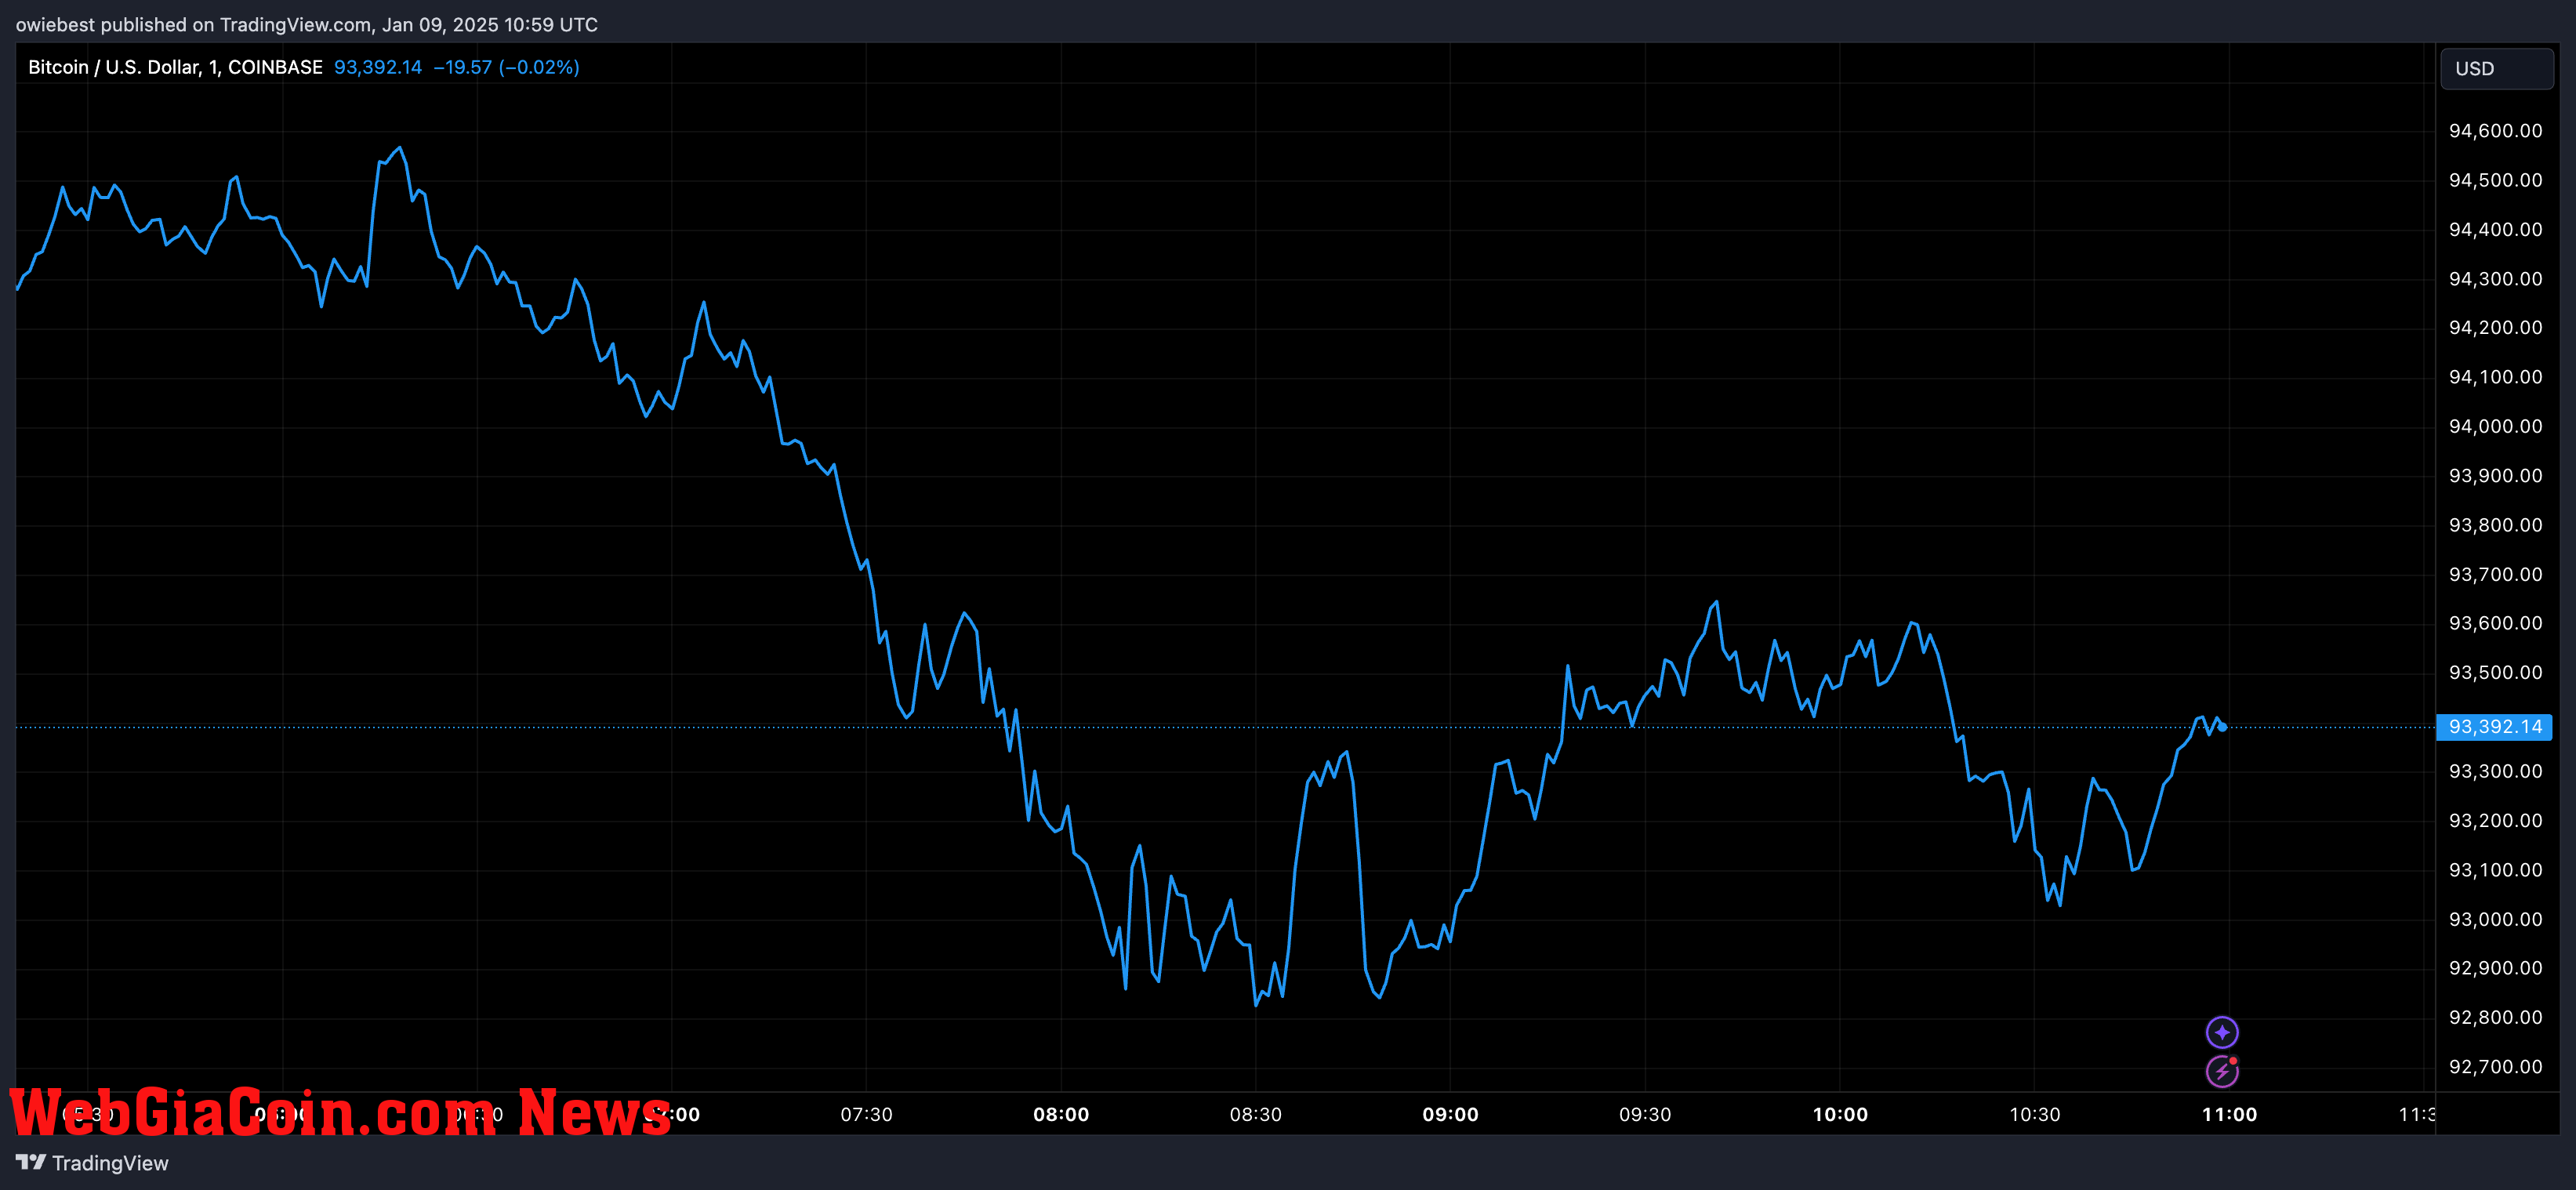Click the 09:00 time axis label
Screen dimensions: 2576x1190
pyautogui.click(x=1450, y=1115)
